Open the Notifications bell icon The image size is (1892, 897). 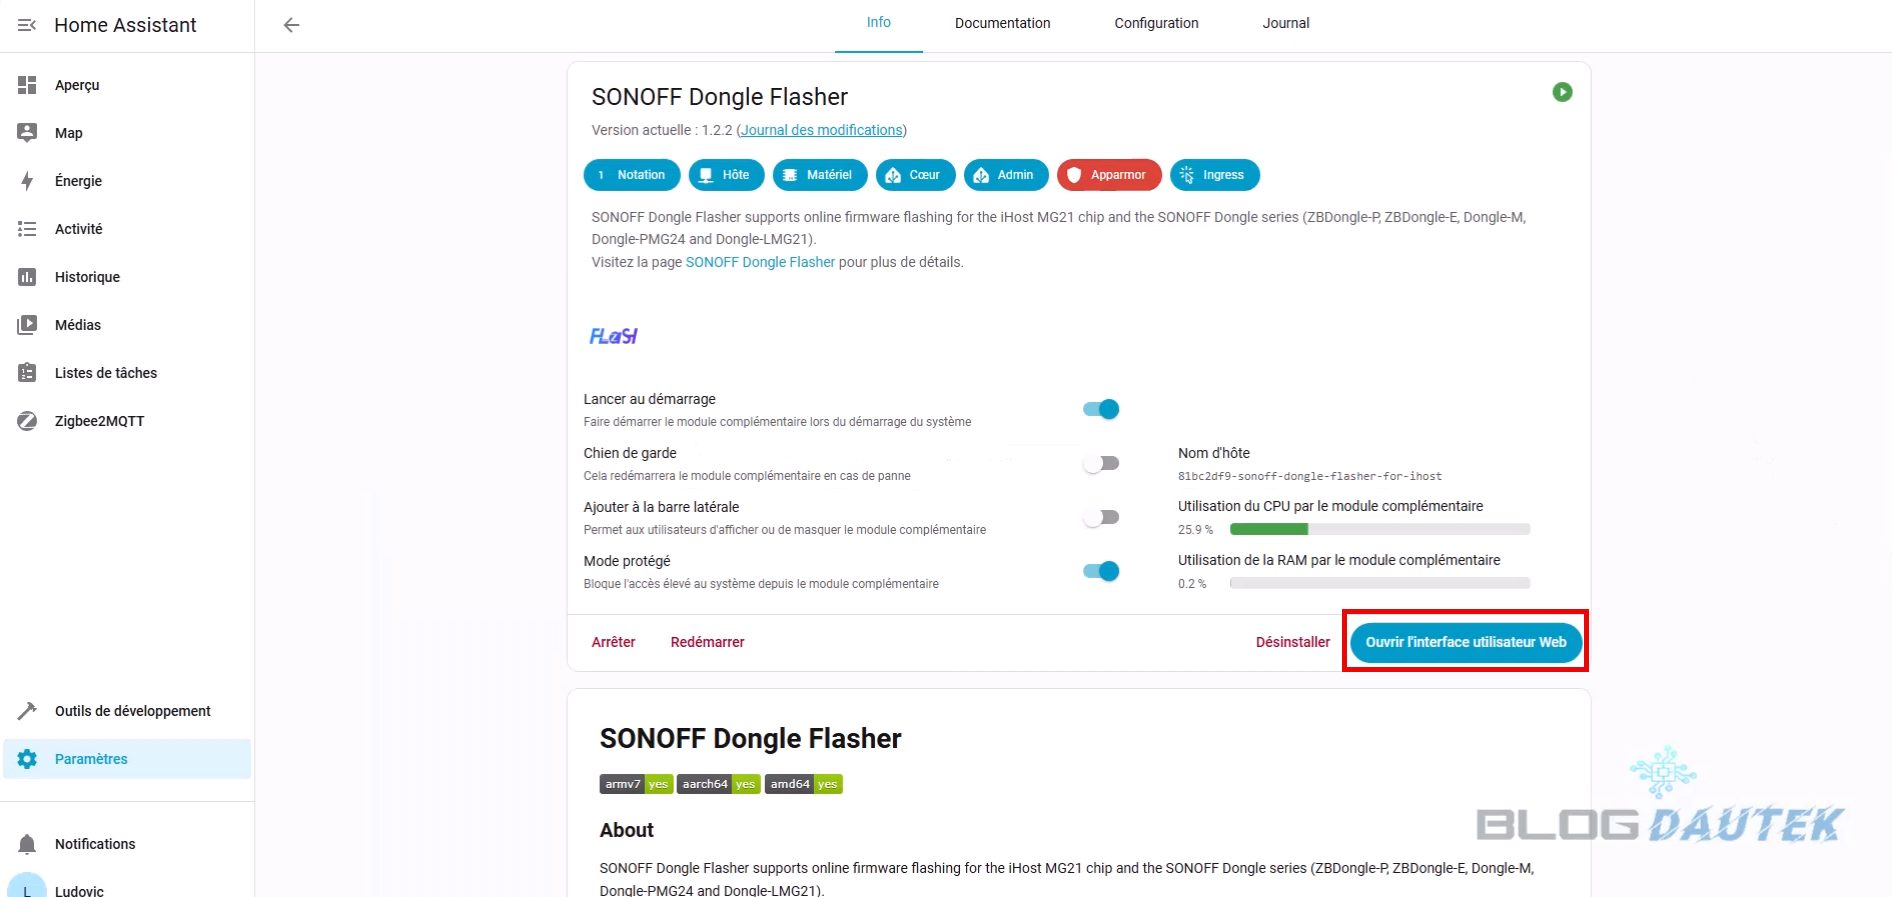pyautogui.click(x=27, y=844)
